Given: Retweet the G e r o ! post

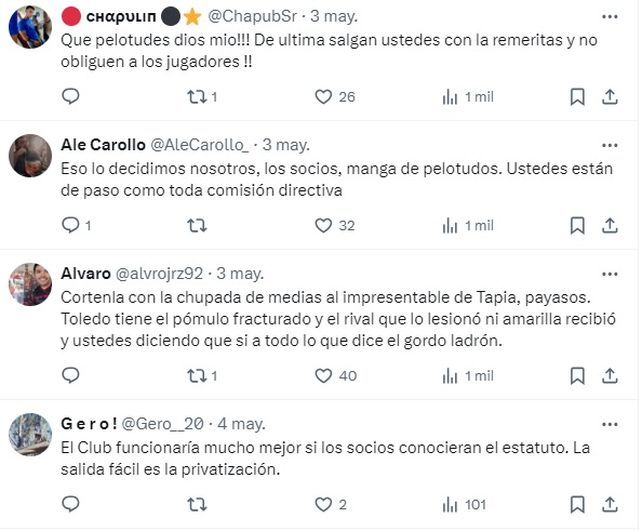Looking at the screenshot, I should coord(198,505).
